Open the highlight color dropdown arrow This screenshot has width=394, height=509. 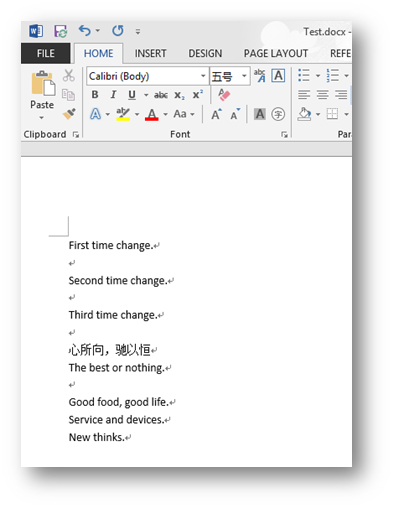[x=137, y=114]
